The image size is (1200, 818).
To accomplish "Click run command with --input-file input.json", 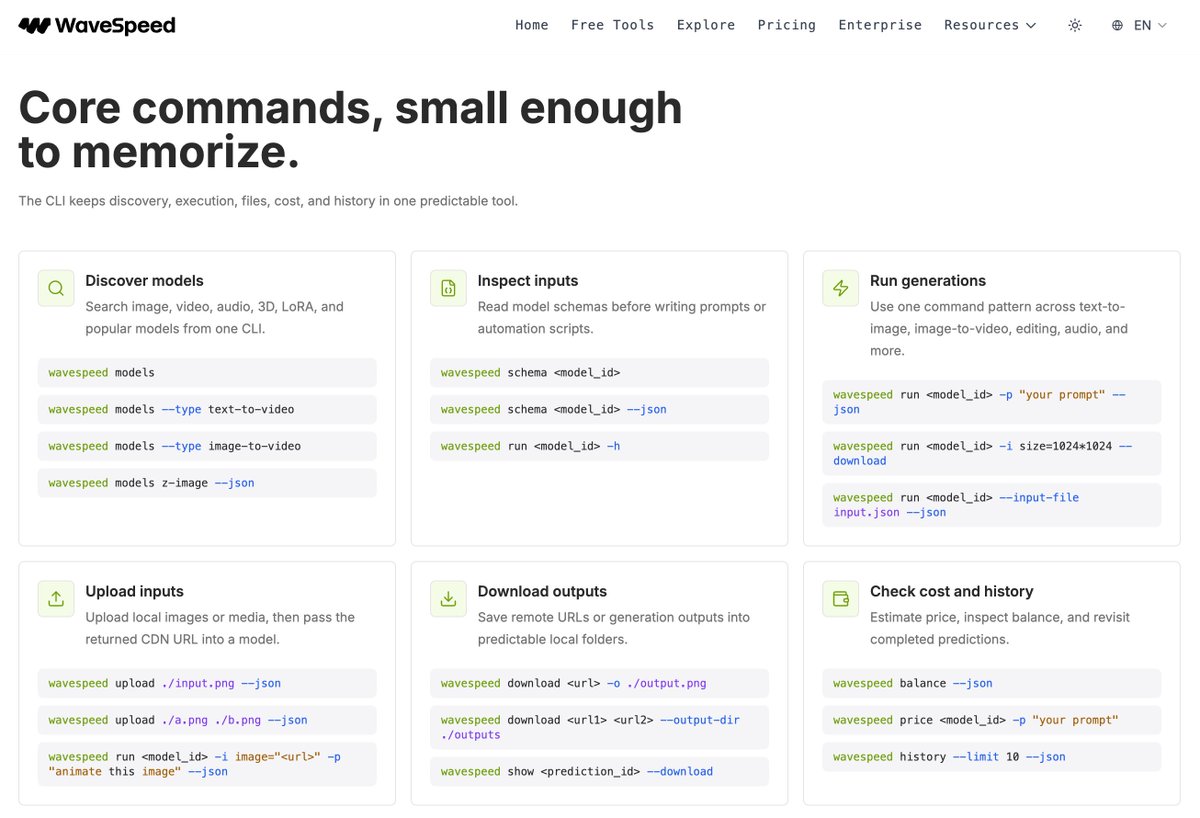I will coord(991,505).
